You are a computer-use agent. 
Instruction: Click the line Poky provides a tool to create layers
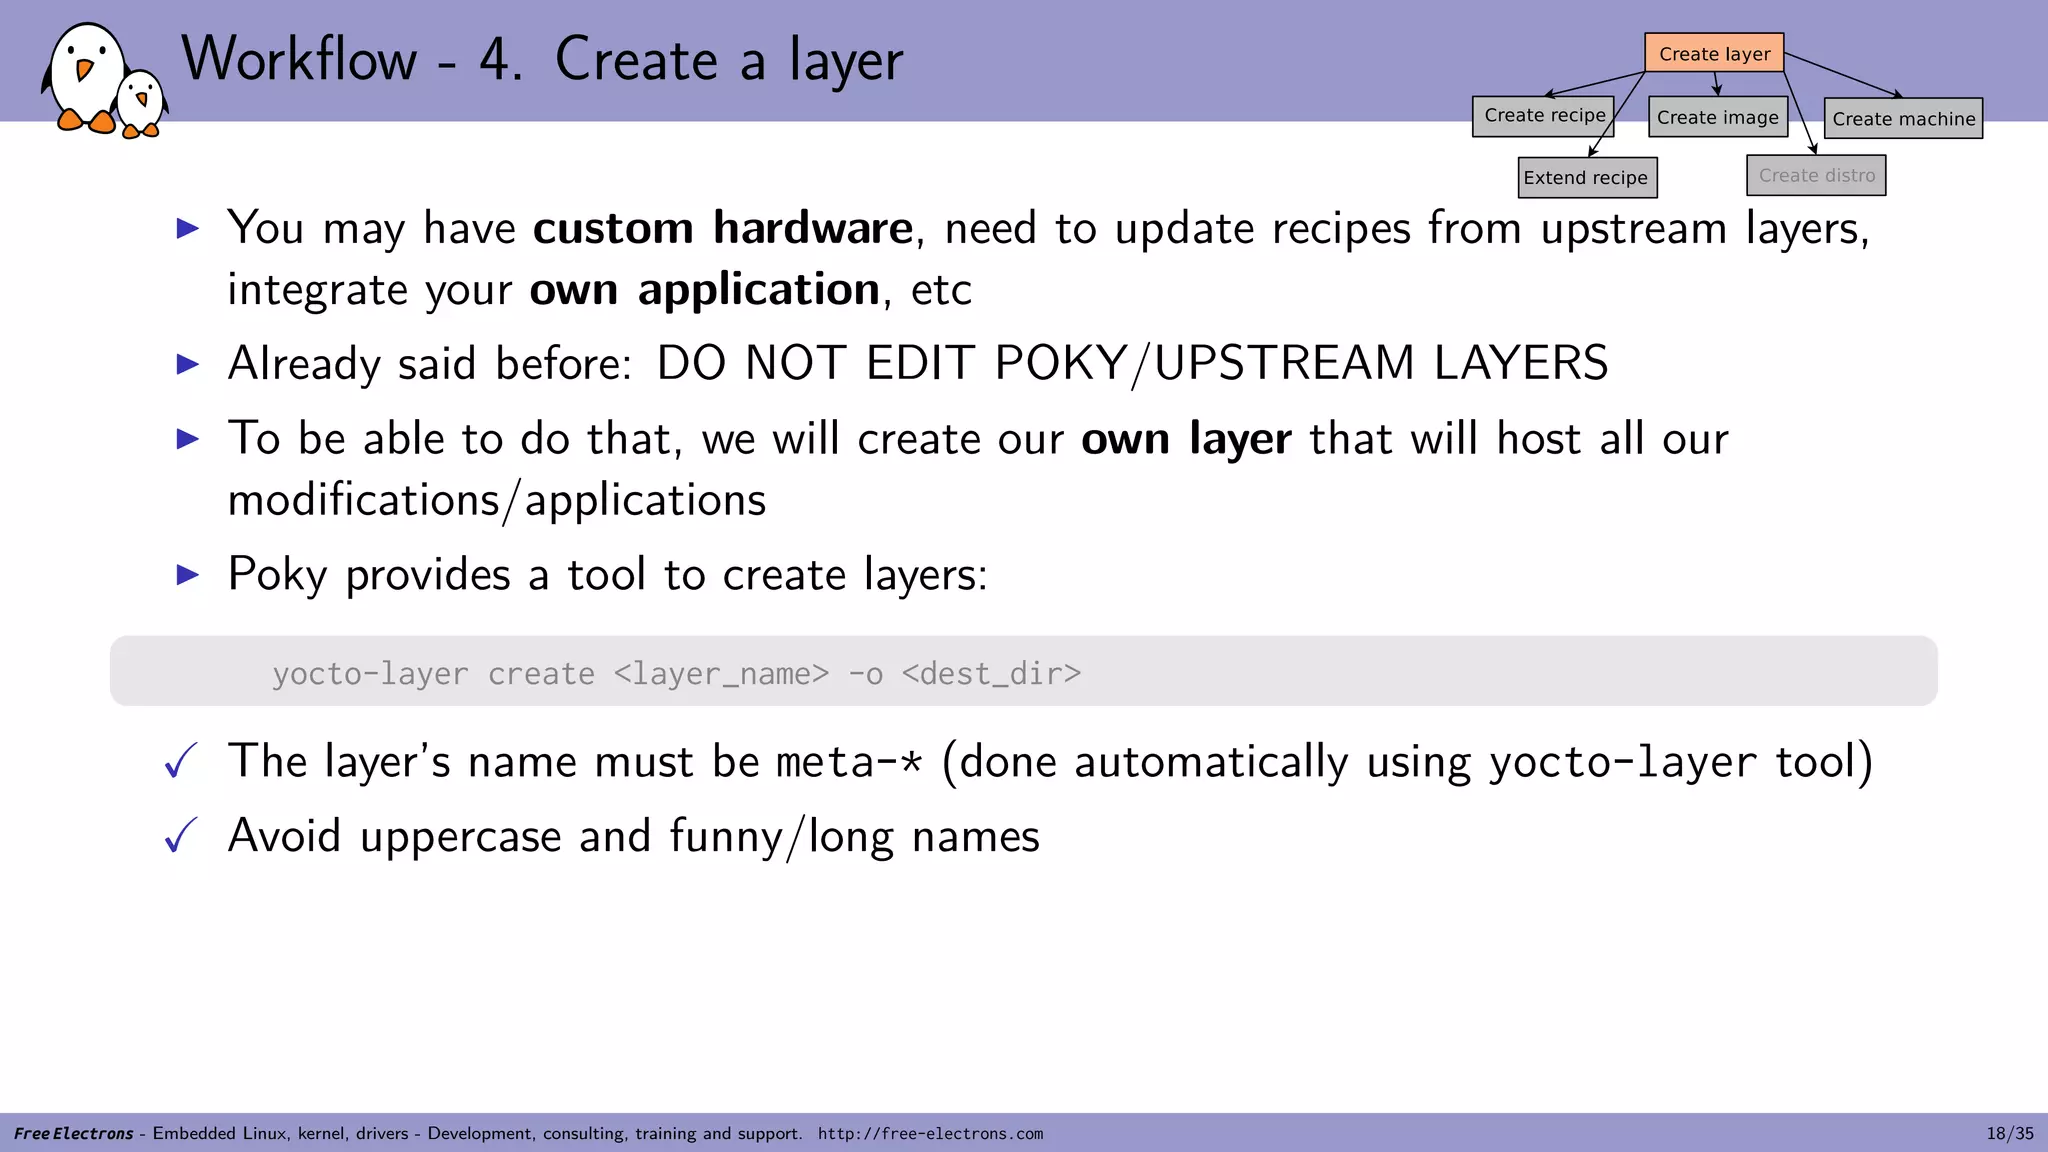607,575
